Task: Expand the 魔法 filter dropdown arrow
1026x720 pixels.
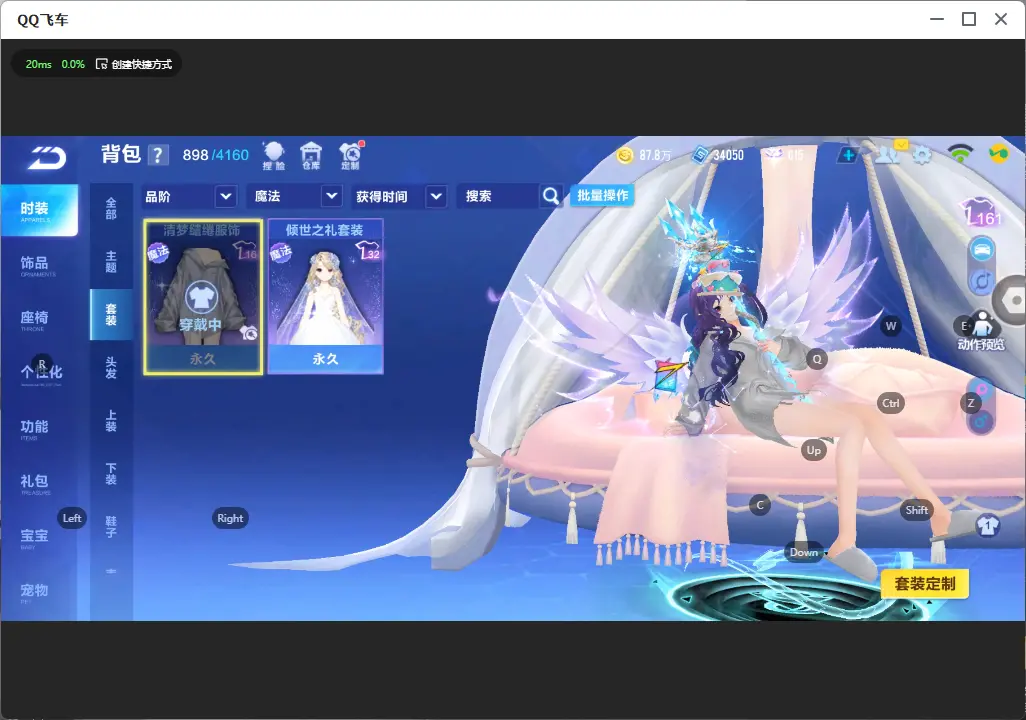Action: [332, 196]
